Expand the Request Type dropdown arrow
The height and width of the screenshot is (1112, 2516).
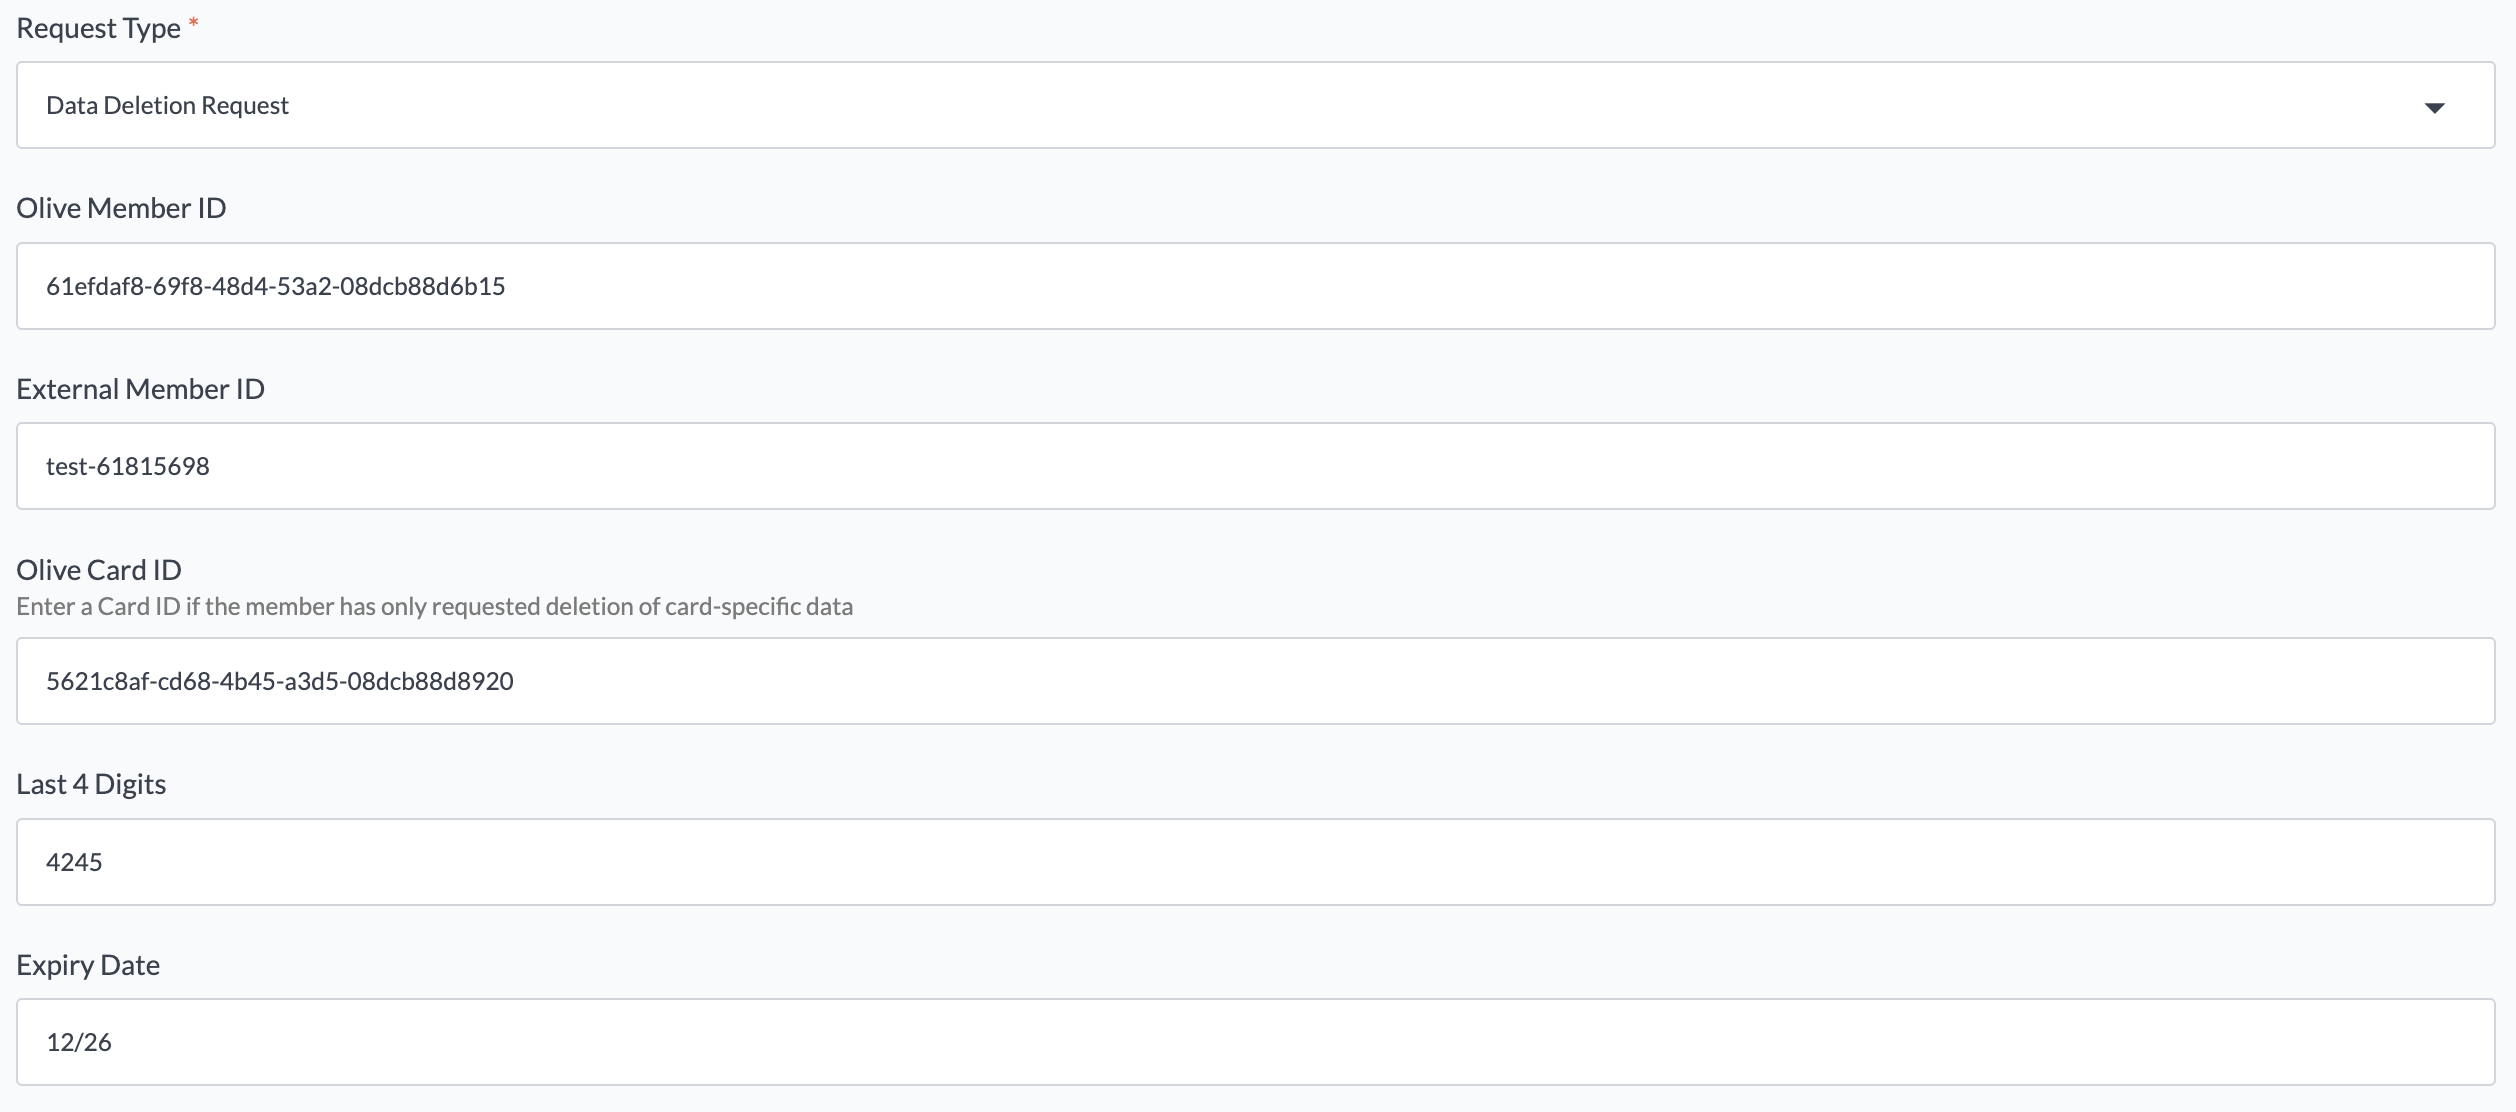pyautogui.click(x=2434, y=107)
